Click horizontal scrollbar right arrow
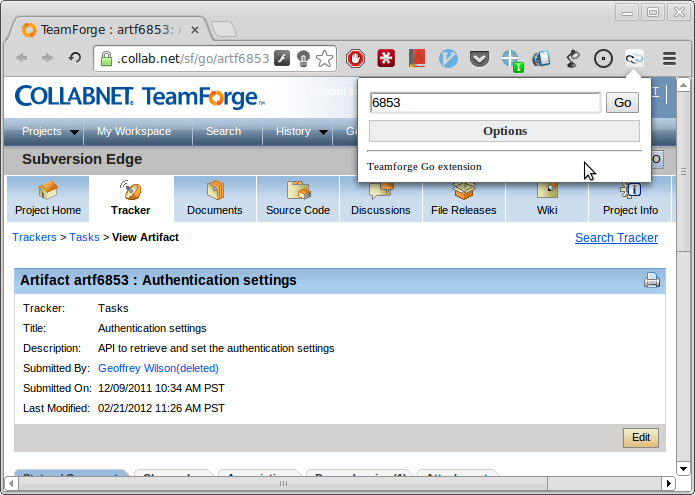 click(668, 483)
